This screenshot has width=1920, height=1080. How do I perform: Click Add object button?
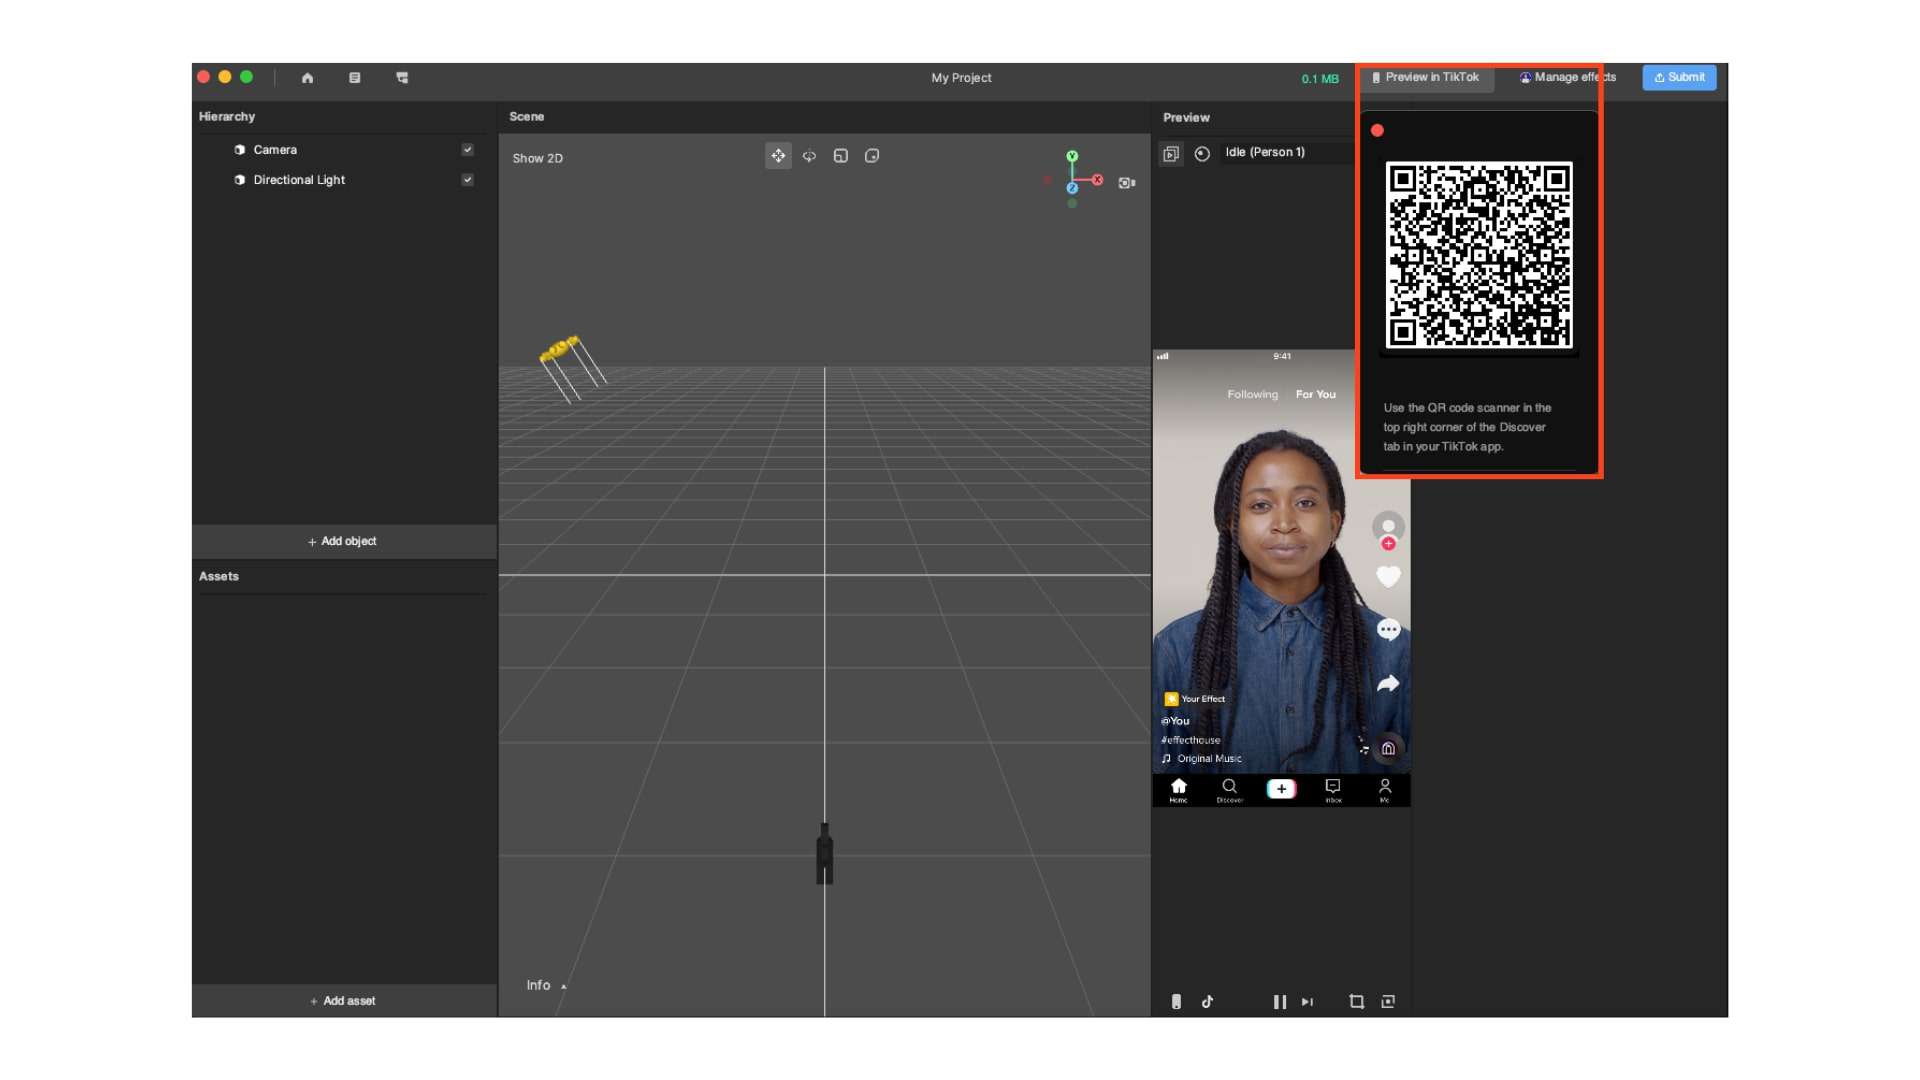[343, 542]
